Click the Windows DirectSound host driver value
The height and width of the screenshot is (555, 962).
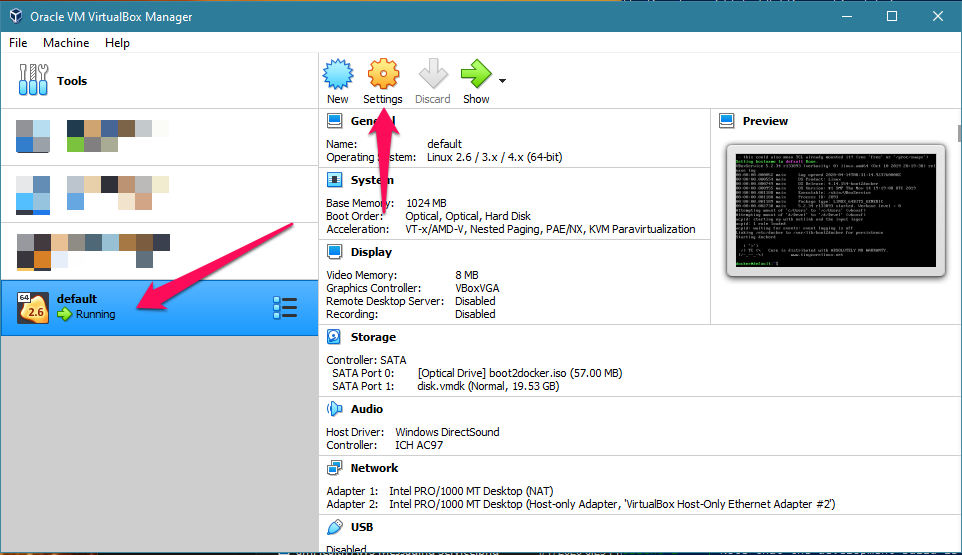click(447, 432)
